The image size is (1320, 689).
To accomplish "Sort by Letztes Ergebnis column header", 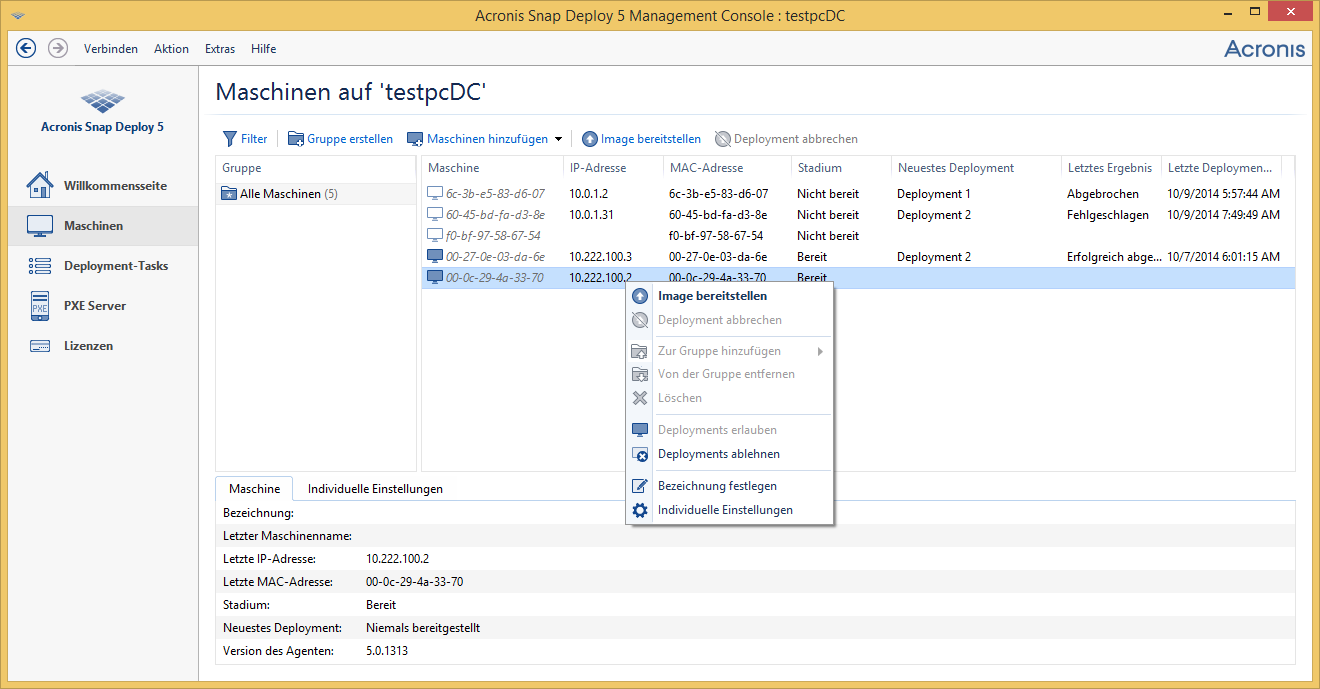I will click(x=1110, y=168).
